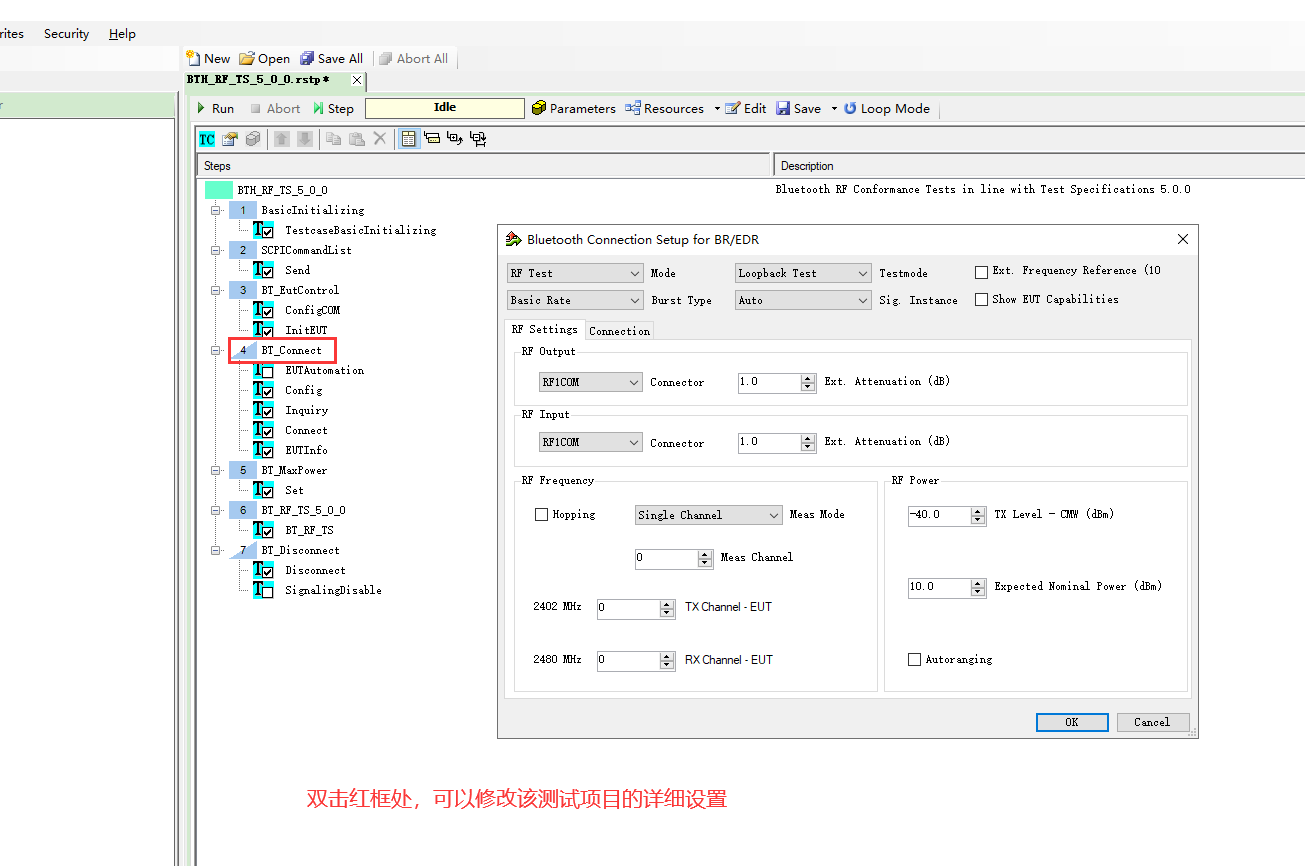1305x866 pixels.
Task: Click the Save button in test plan toolbar
Action: pyautogui.click(x=799, y=108)
